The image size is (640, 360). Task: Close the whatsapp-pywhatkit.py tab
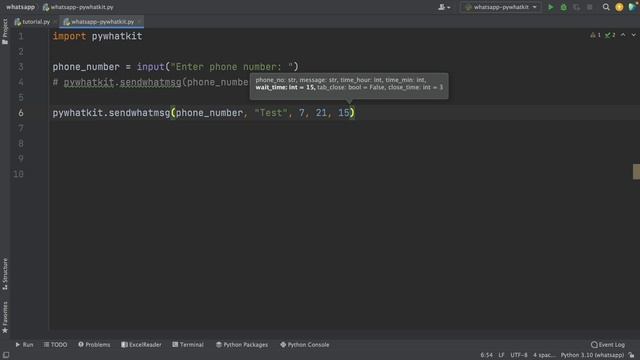(139, 22)
